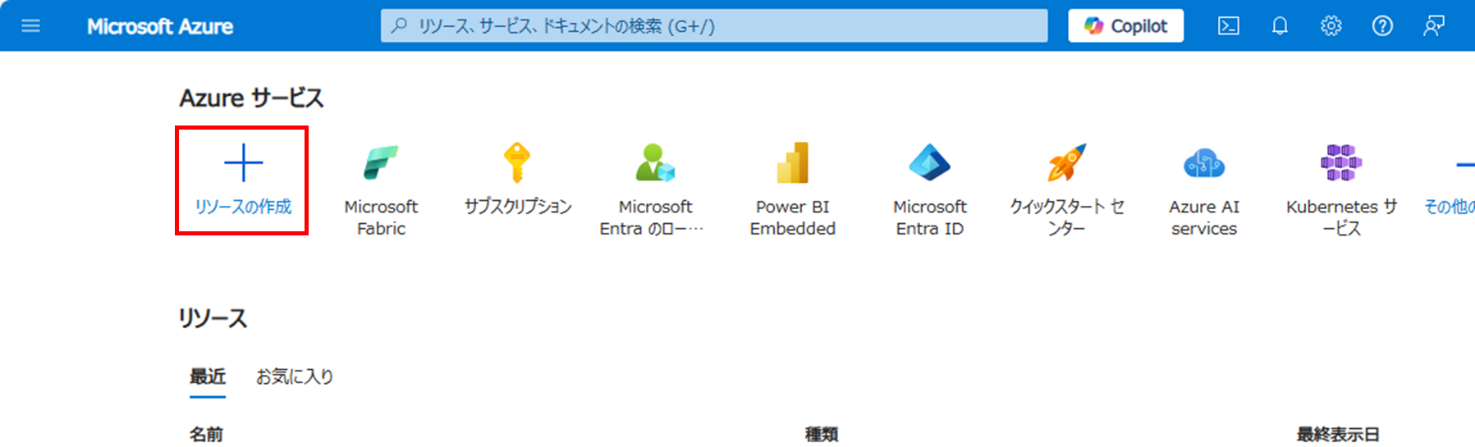Click the plus icon for リソースの作成
Screen dimensions: 1475x447
[x=243, y=162]
